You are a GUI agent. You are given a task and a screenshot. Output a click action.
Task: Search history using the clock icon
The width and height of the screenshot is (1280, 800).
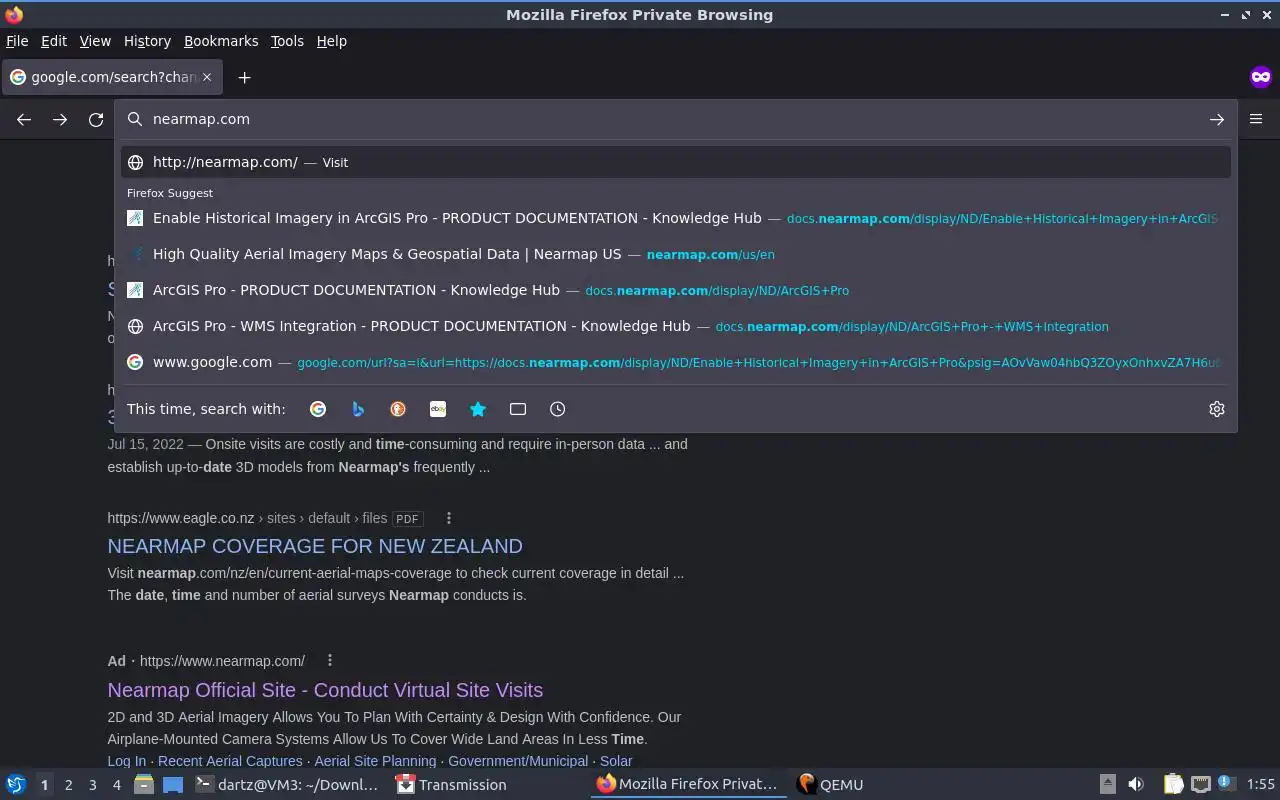[x=558, y=409]
